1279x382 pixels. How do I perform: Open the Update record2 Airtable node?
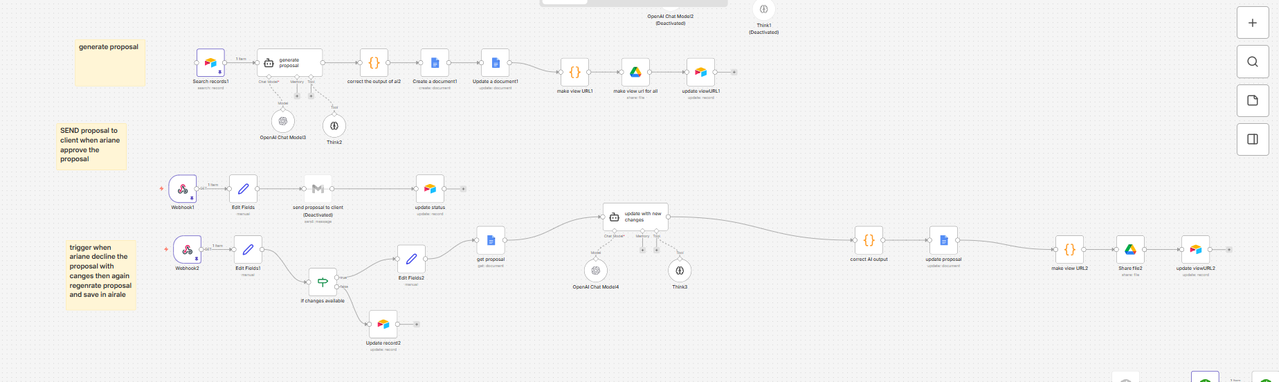(x=383, y=324)
